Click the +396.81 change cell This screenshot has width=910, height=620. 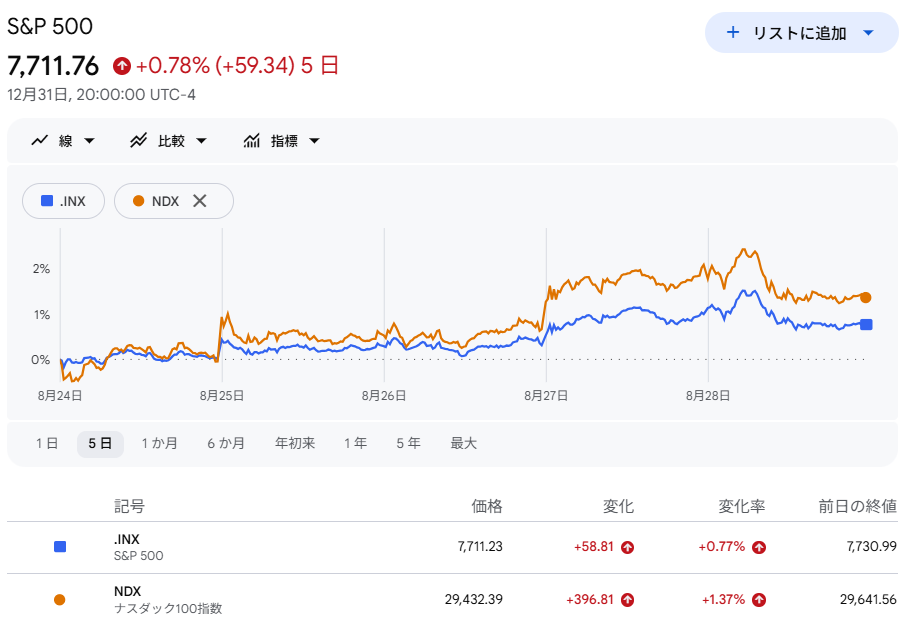pyautogui.click(x=590, y=600)
